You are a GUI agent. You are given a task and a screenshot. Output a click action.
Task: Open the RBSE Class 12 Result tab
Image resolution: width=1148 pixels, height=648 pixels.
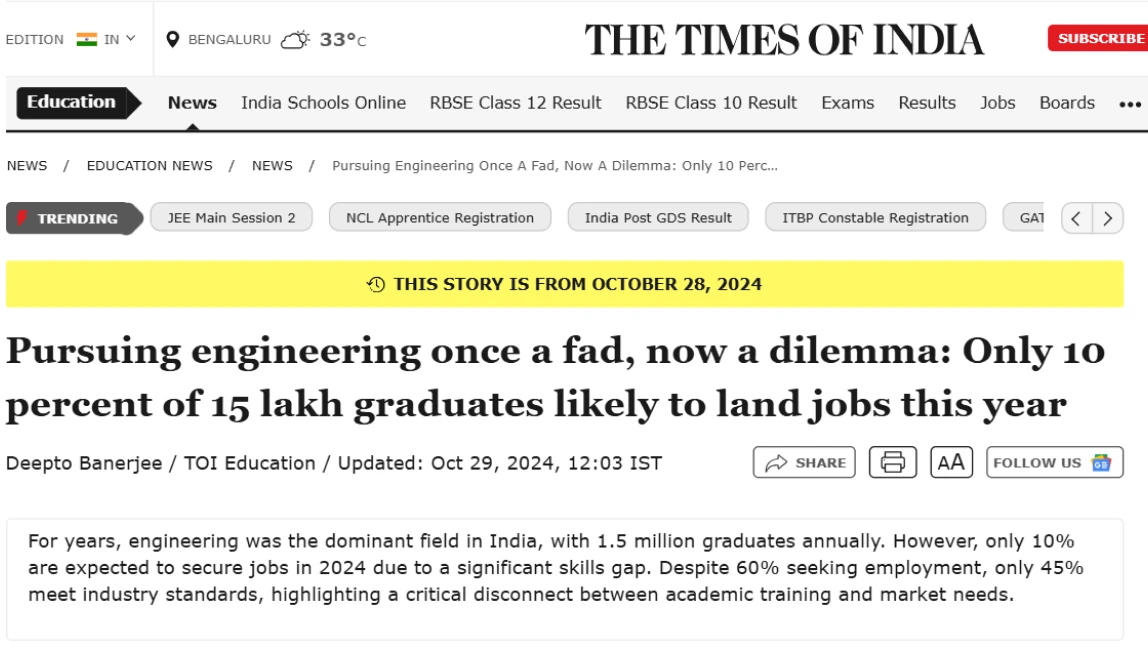[x=515, y=103]
